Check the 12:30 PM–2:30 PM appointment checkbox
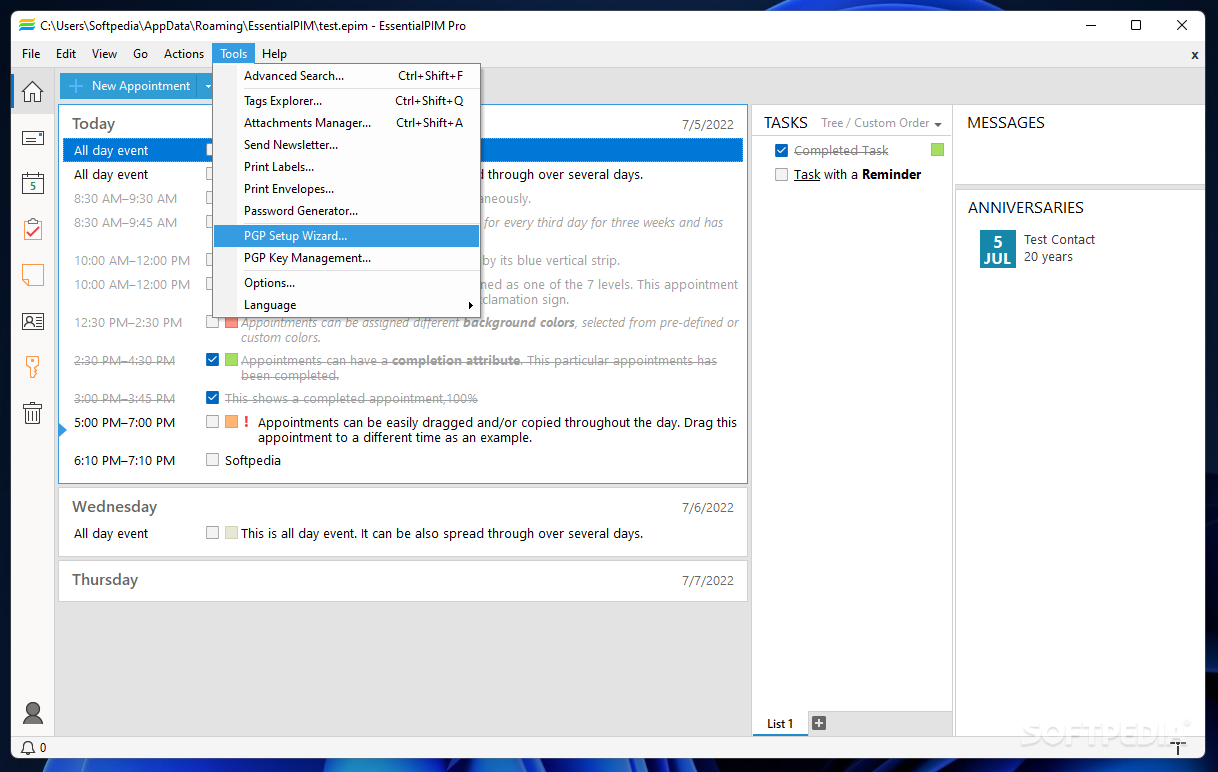1218x772 pixels. coord(212,322)
